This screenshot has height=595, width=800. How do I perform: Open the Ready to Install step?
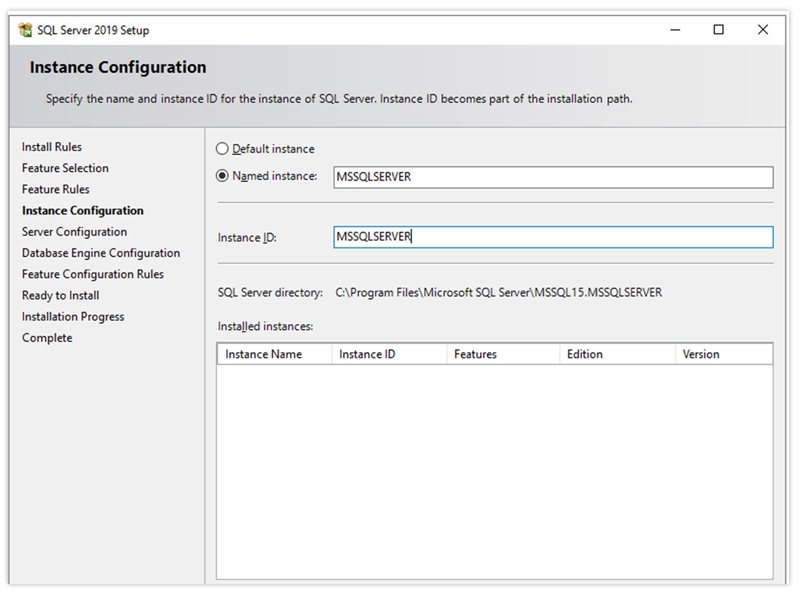[59, 295]
